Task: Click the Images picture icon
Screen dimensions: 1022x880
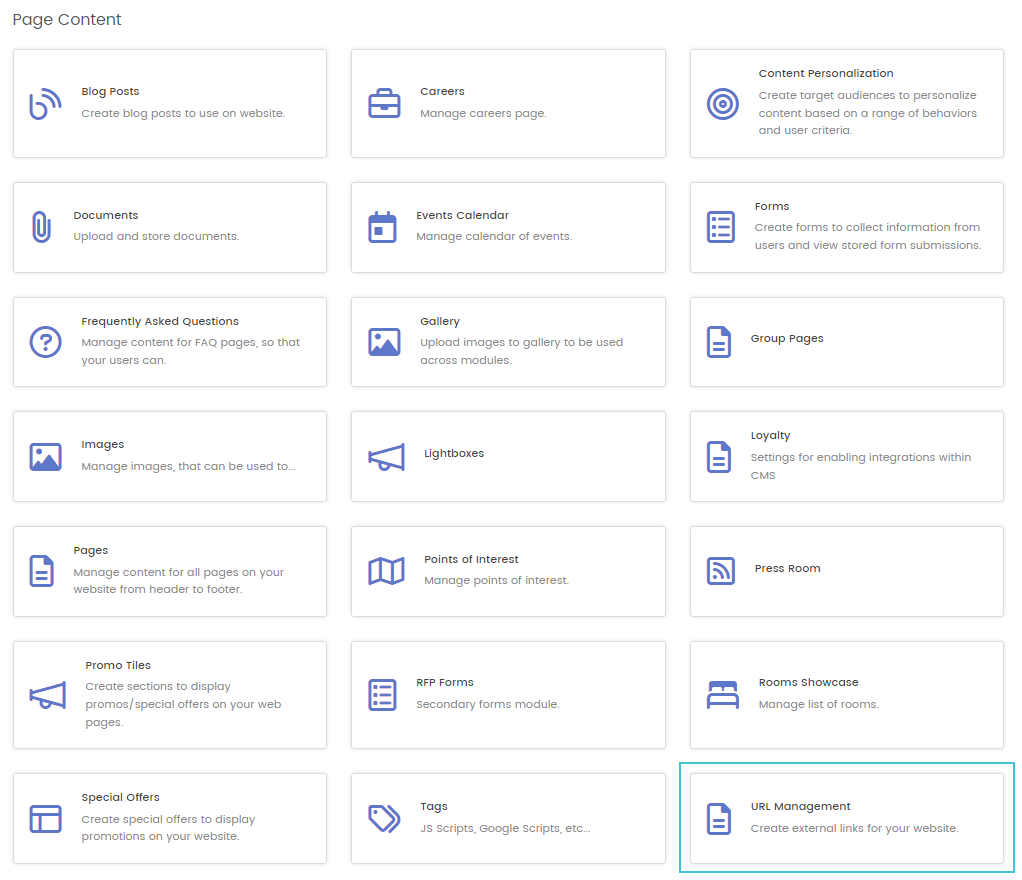Action: (46, 457)
